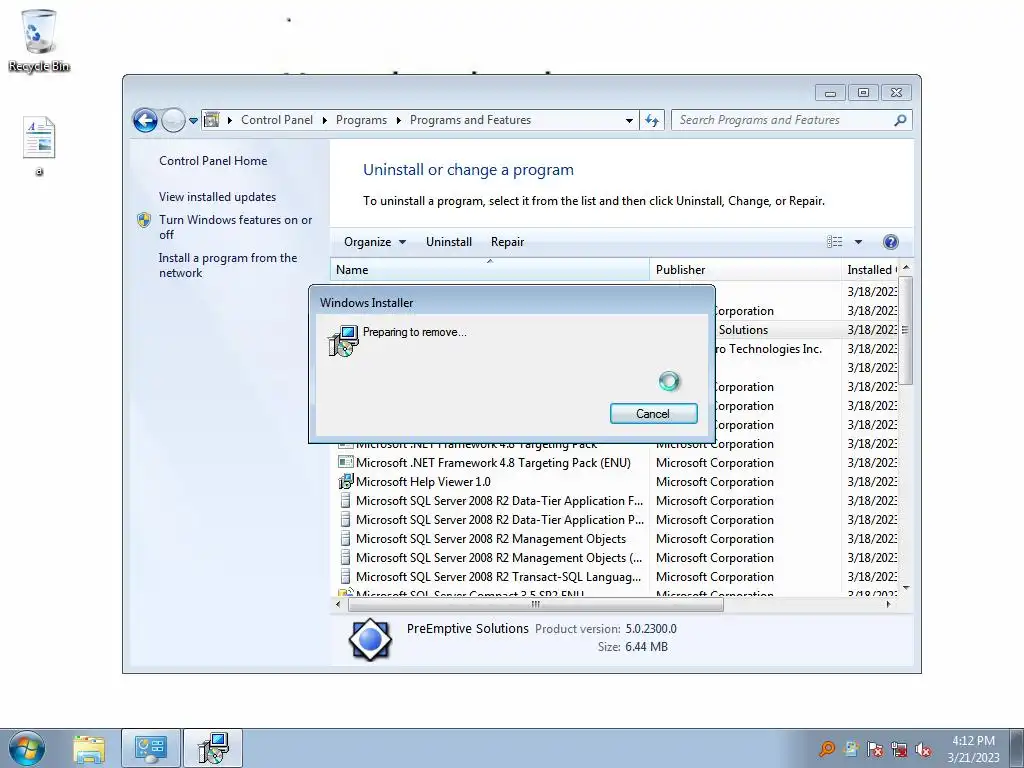Click the horizontal scrollbar thumb
Image resolution: width=1024 pixels, height=768 pixels.
[536, 605]
